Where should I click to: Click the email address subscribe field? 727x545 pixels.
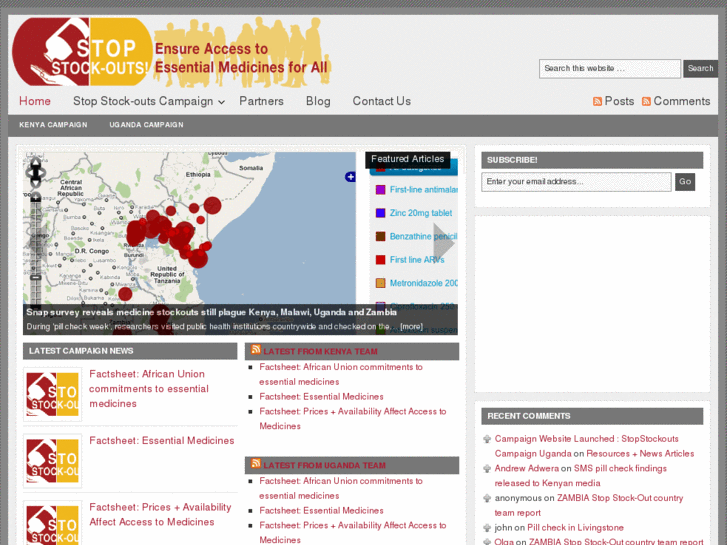(x=576, y=182)
